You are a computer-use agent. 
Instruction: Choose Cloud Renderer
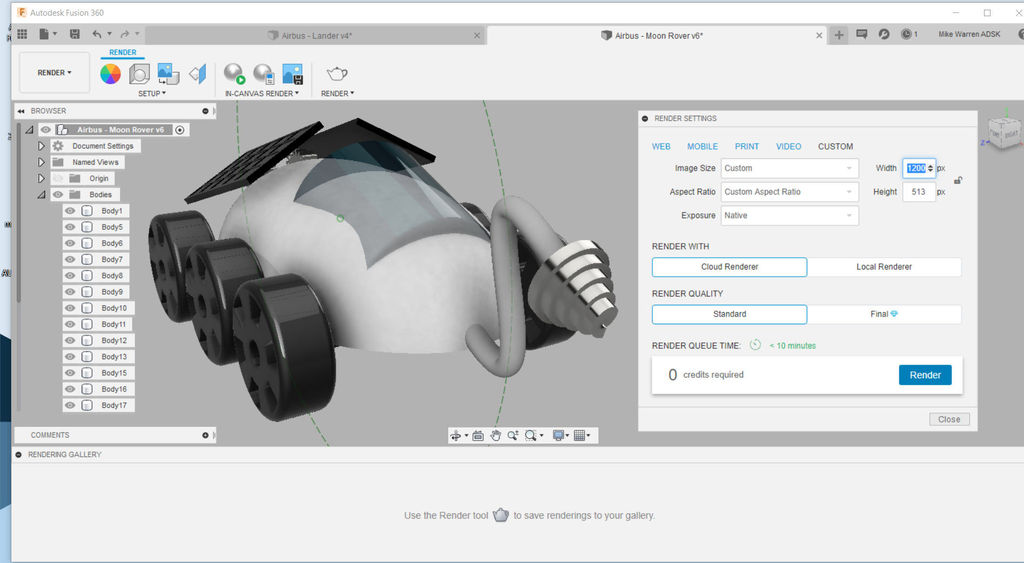[x=729, y=266]
